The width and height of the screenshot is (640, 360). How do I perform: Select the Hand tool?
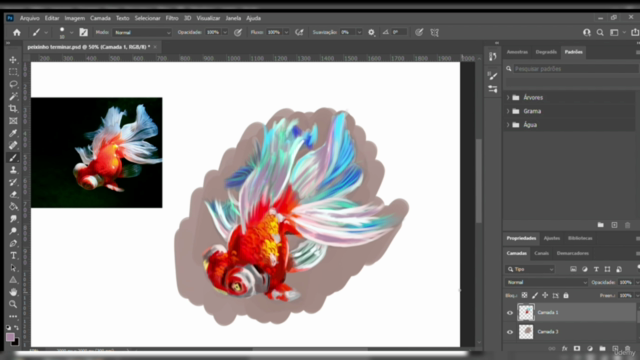tap(13, 292)
